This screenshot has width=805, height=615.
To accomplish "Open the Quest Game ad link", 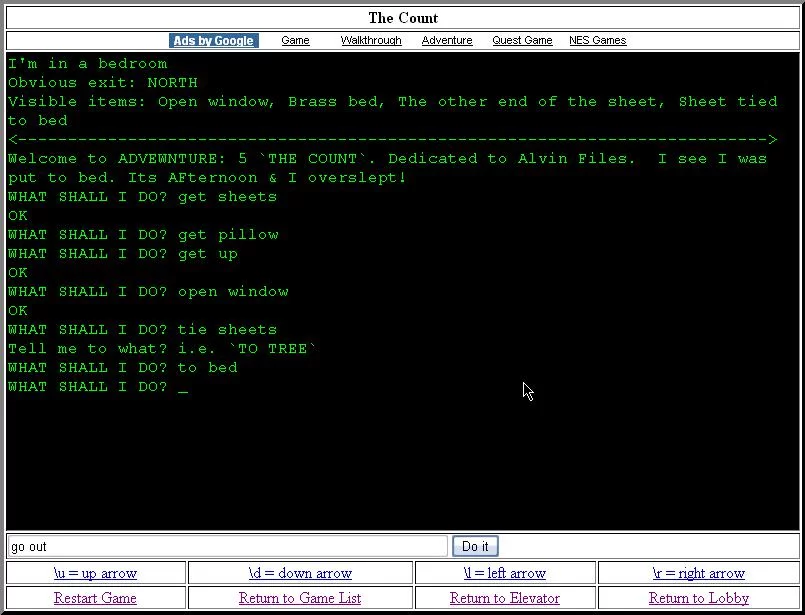I will coord(522,41).
